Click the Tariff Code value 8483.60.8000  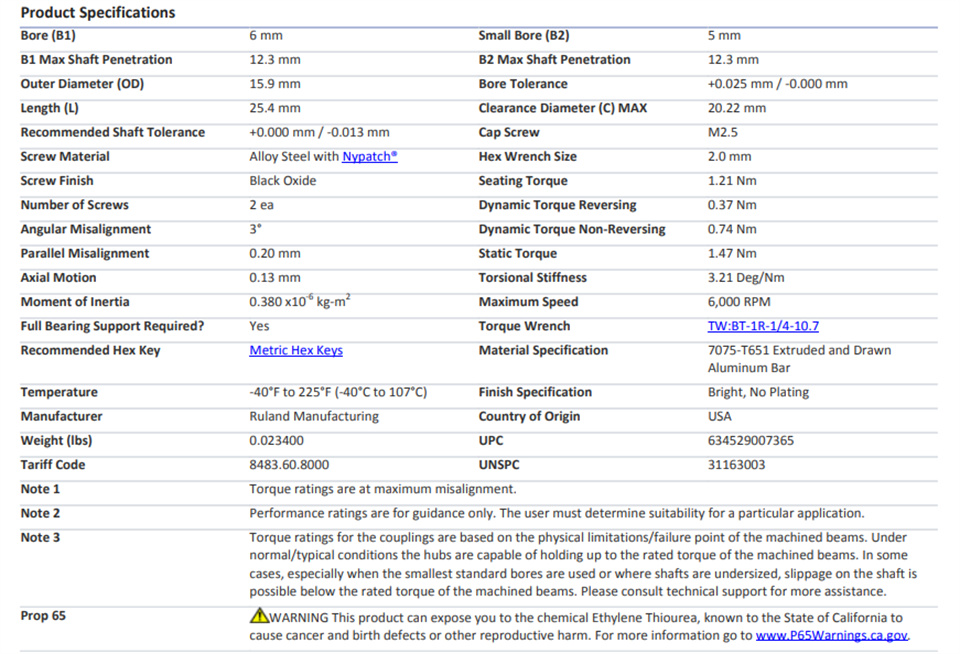289,465
